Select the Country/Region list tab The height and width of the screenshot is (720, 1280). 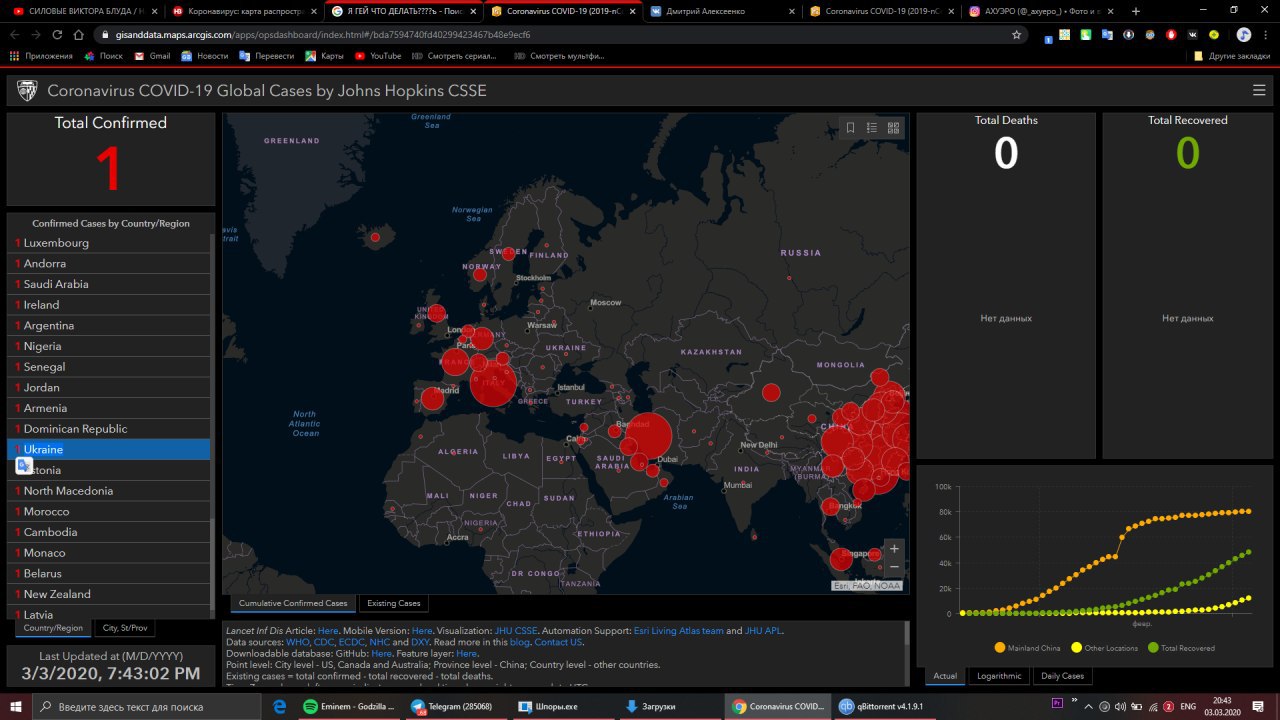pyautogui.click(x=53, y=628)
